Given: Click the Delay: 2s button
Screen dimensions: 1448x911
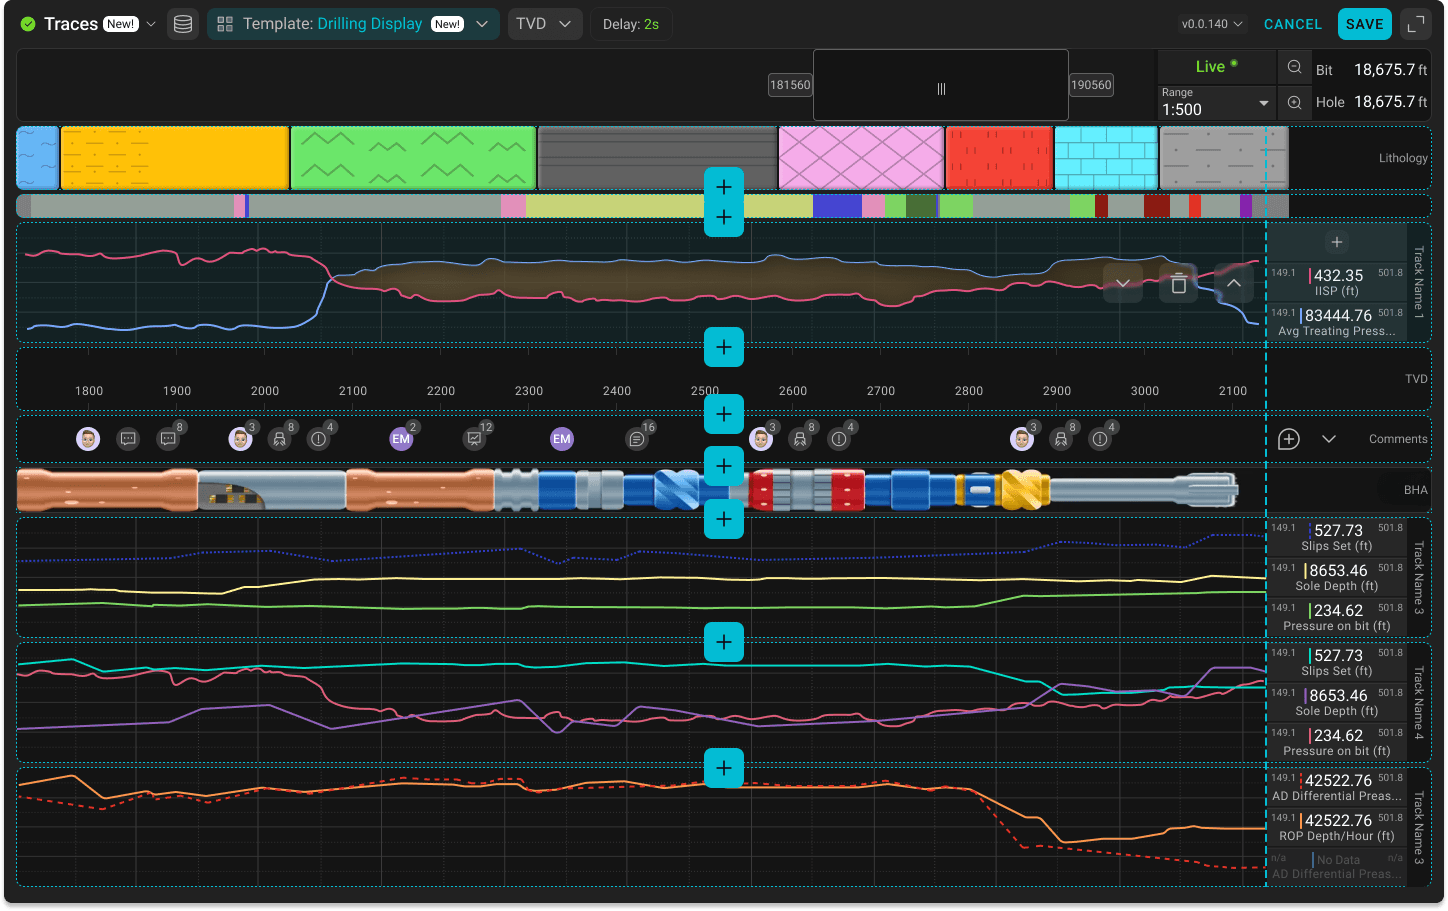Looking at the screenshot, I should (631, 24).
